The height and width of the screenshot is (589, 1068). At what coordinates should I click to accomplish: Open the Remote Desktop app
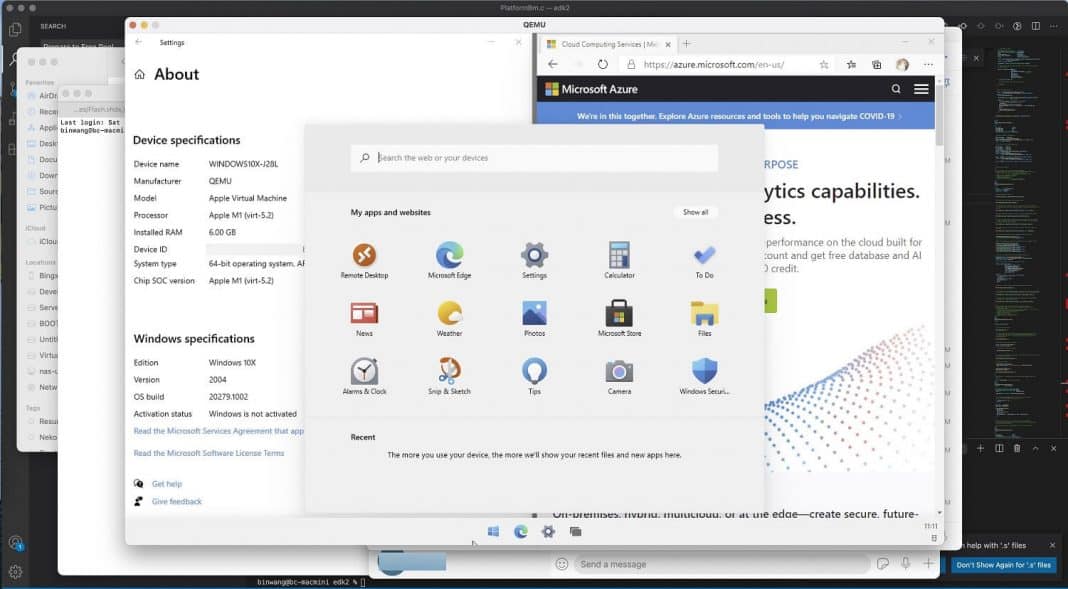[363, 256]
